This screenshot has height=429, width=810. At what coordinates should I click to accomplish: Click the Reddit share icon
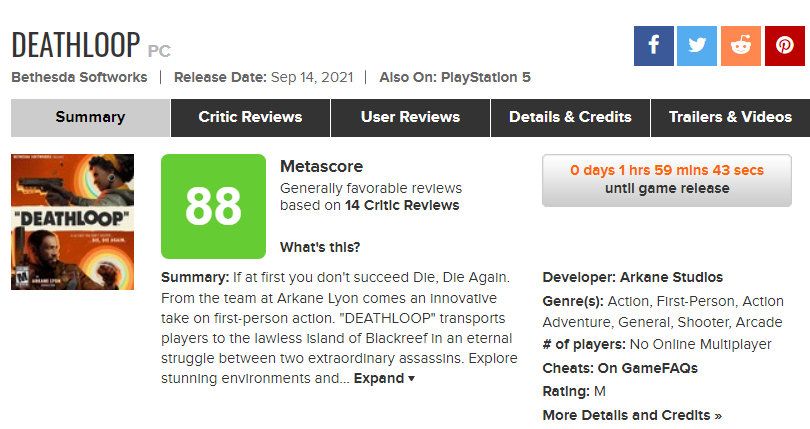[x=741, y=45]
